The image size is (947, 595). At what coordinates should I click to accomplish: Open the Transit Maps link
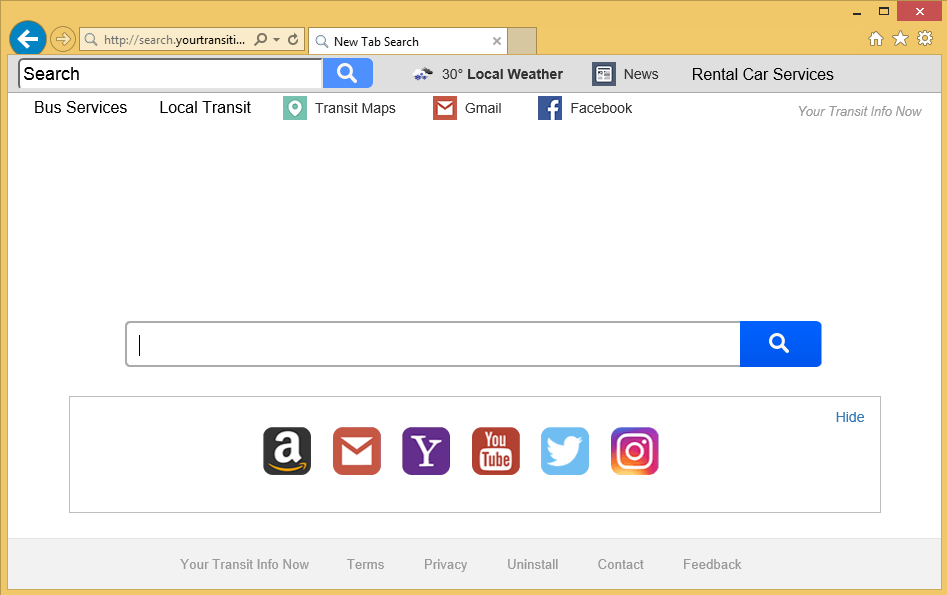point(355,108)
